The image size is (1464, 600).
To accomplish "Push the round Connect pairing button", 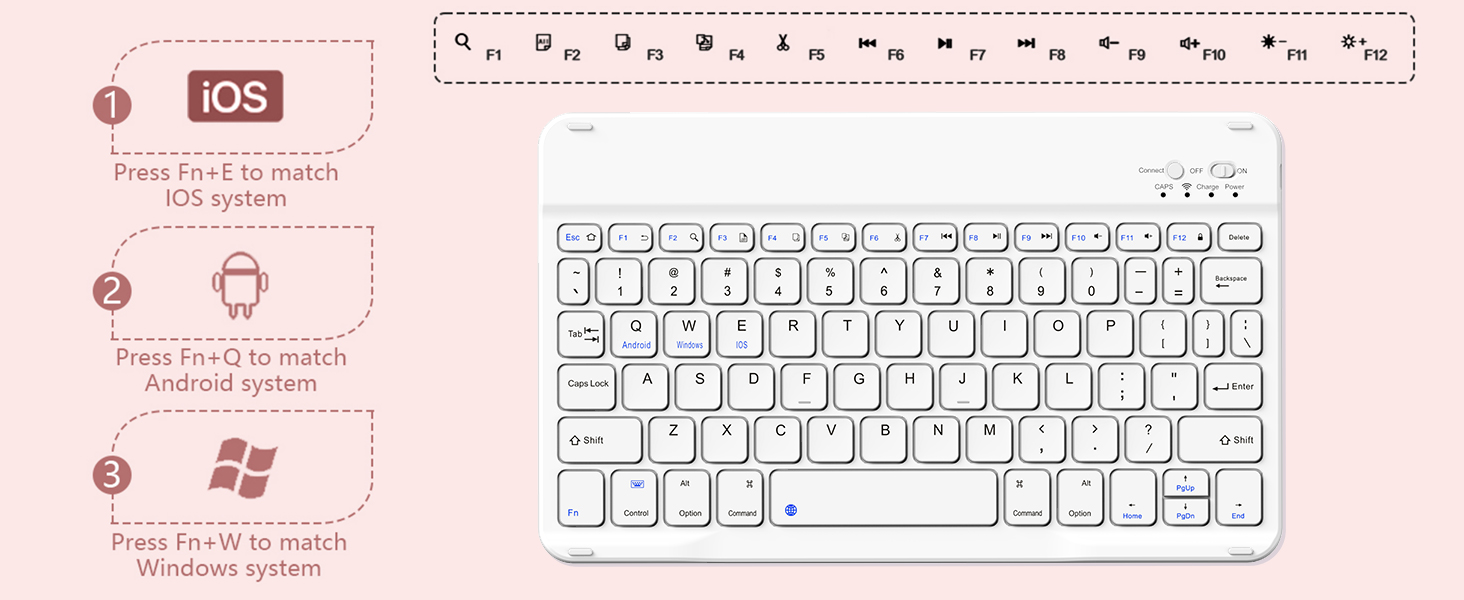I will pos(1175,171).
